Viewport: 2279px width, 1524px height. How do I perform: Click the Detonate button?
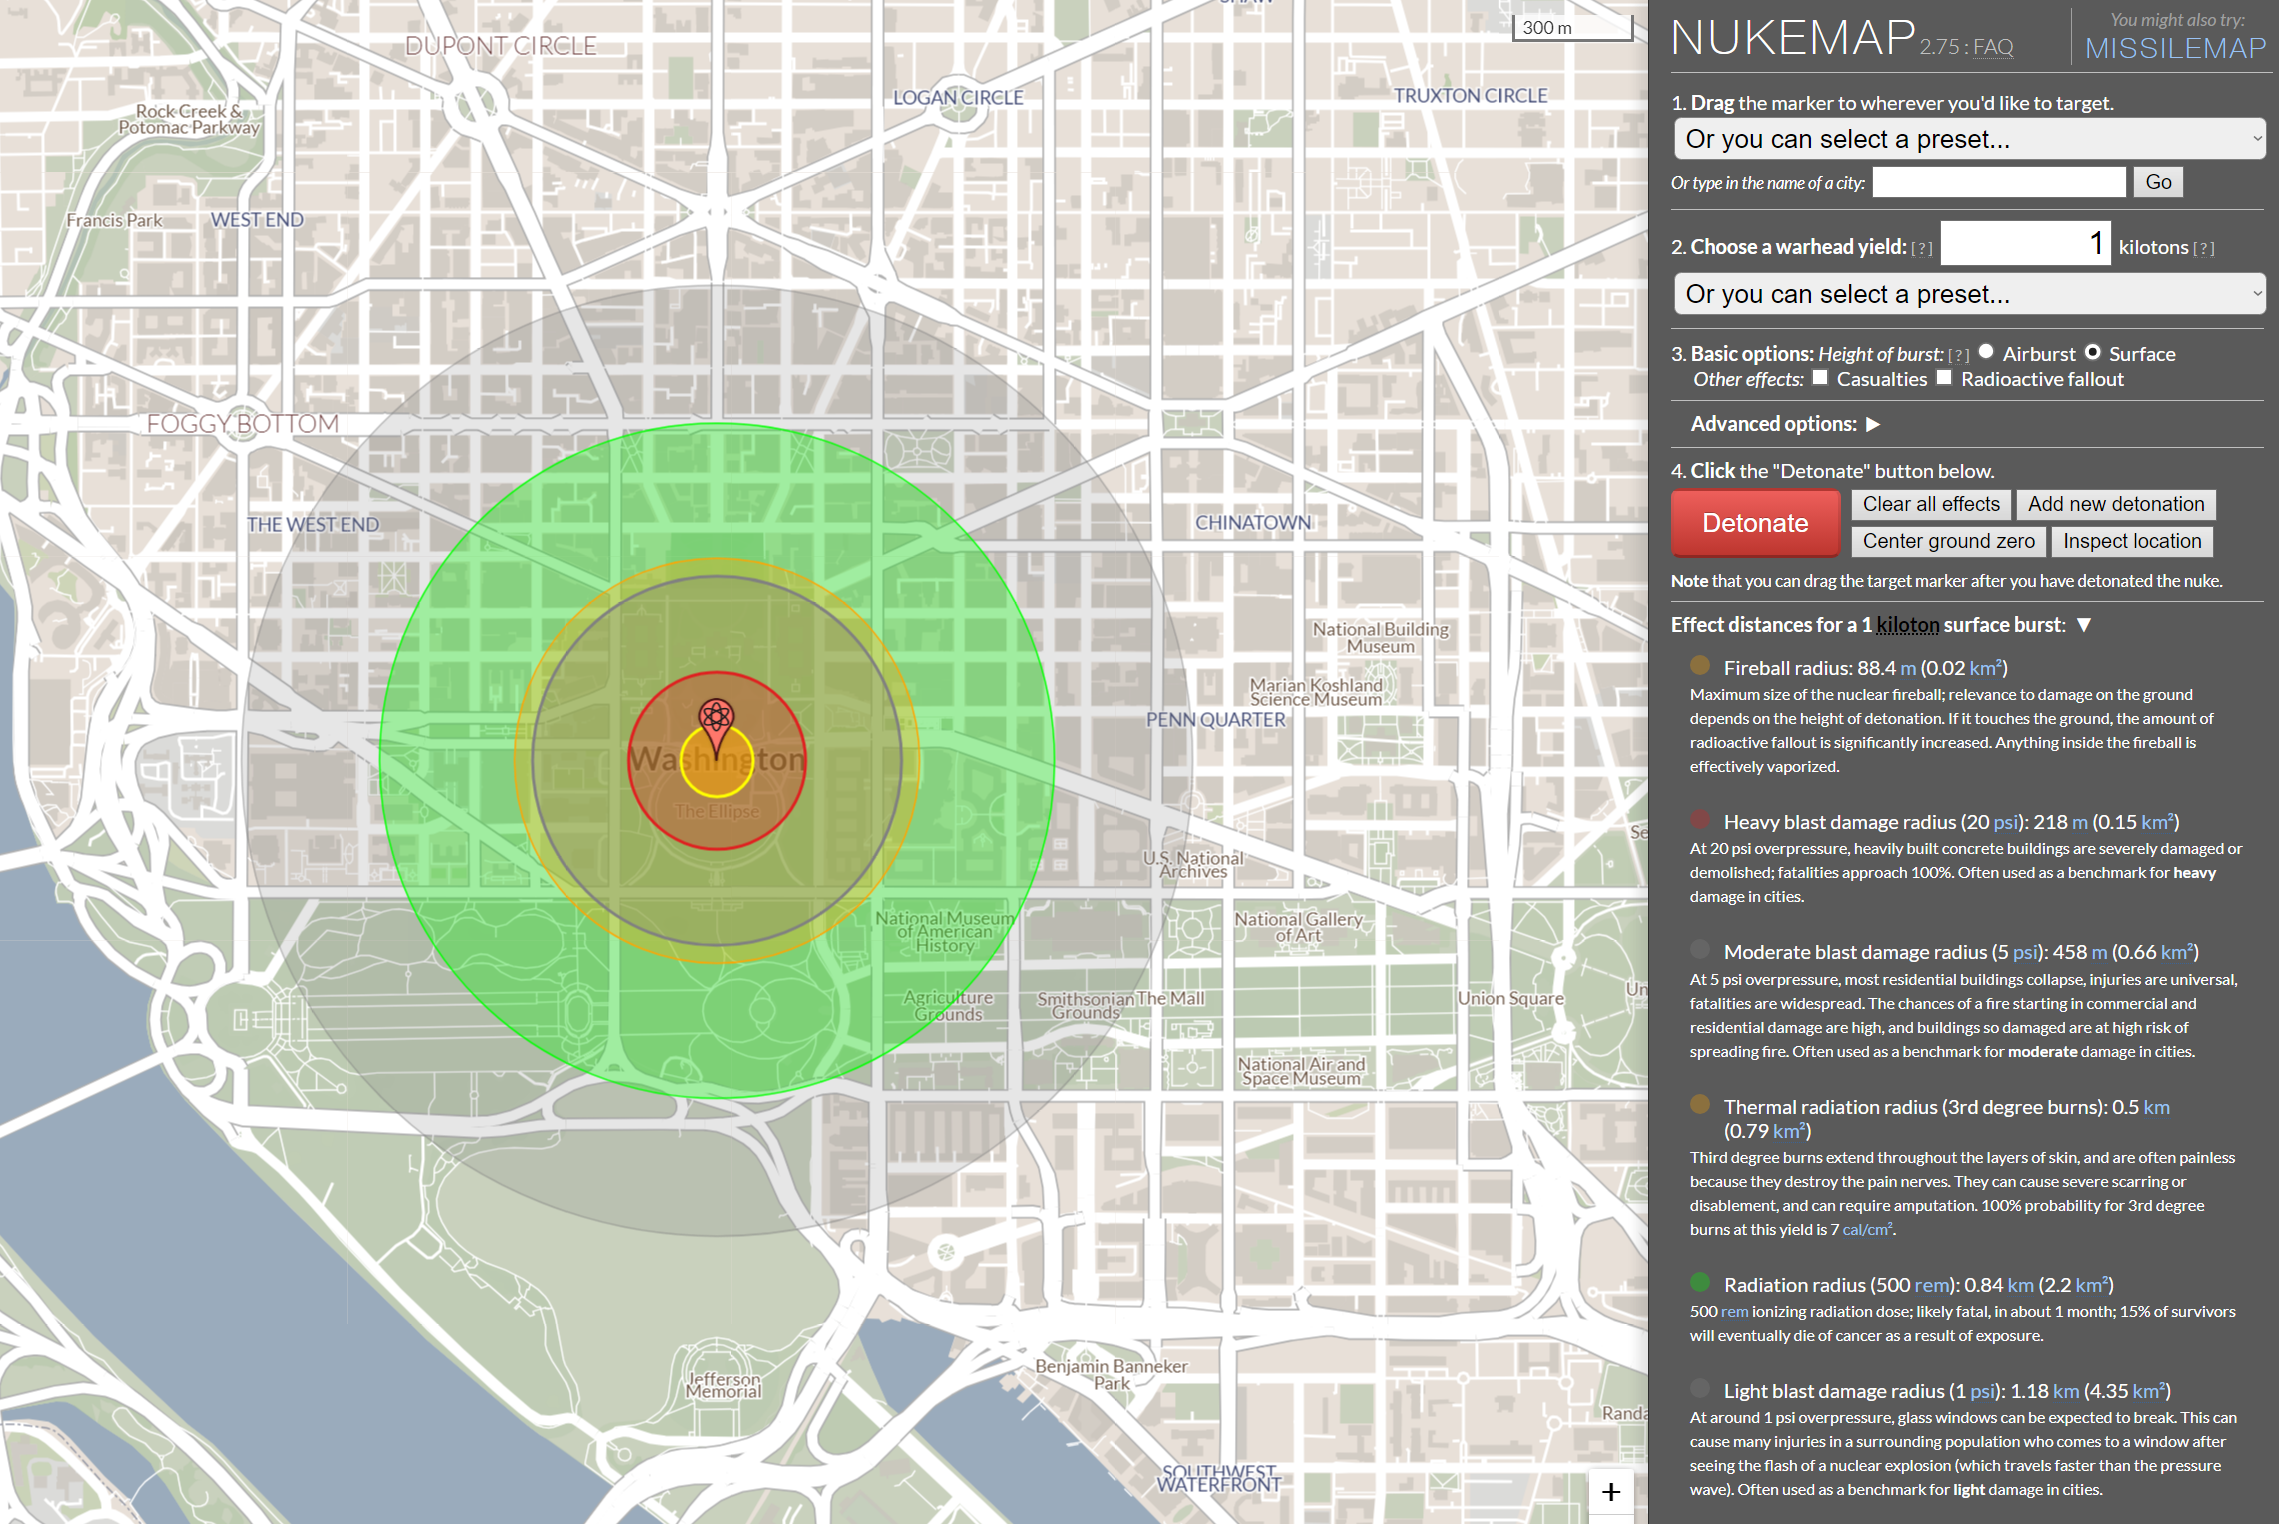[1755, 523]
